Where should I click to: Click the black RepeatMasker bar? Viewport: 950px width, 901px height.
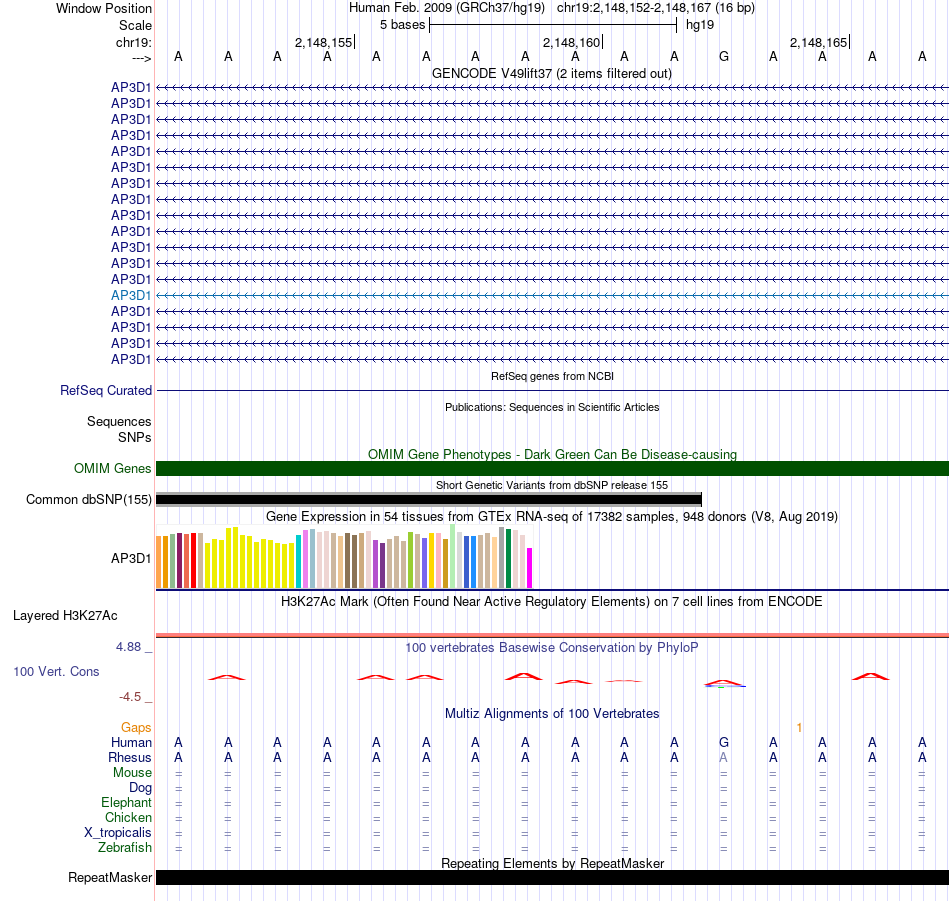coord(553,877)
